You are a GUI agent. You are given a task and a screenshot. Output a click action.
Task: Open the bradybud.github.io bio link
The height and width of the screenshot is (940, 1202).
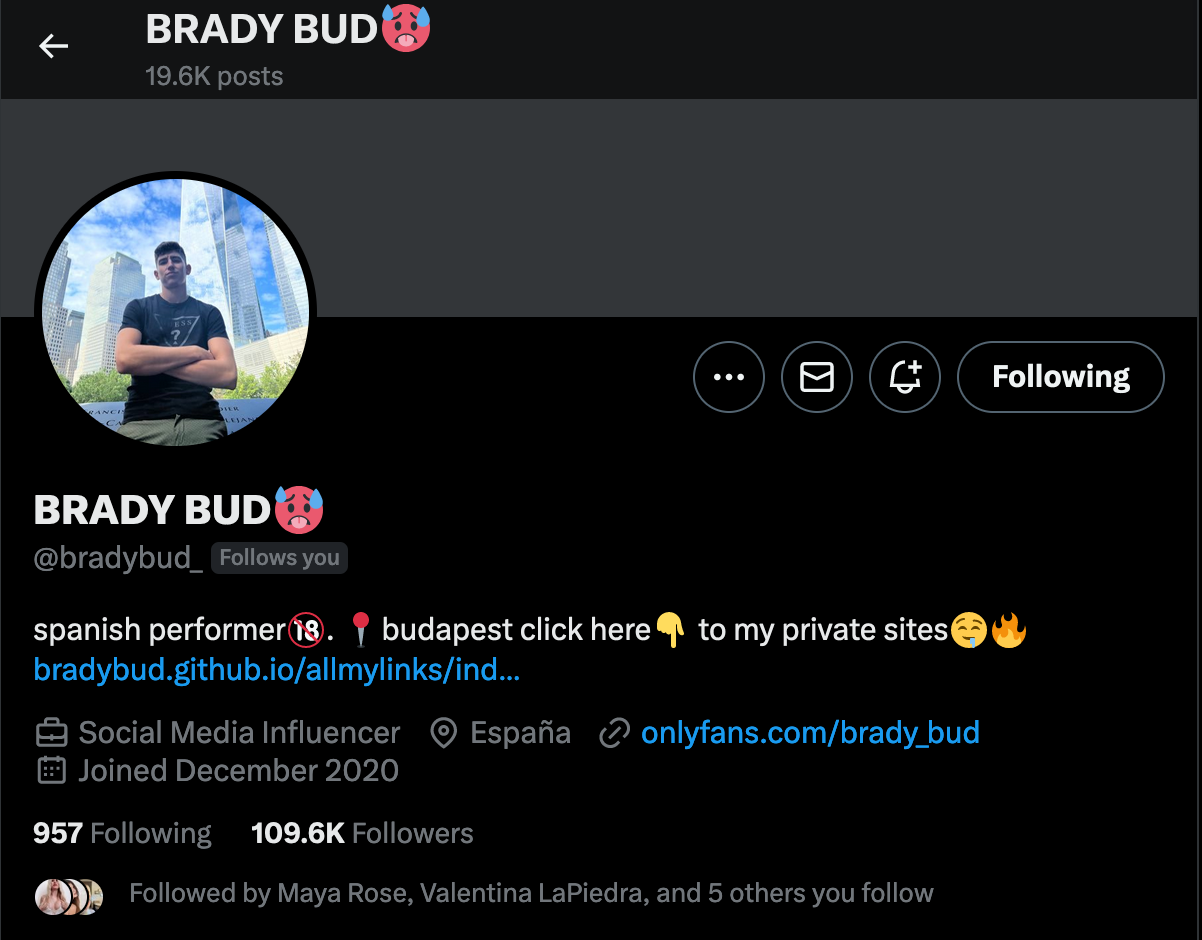click(x=276, y=669)
